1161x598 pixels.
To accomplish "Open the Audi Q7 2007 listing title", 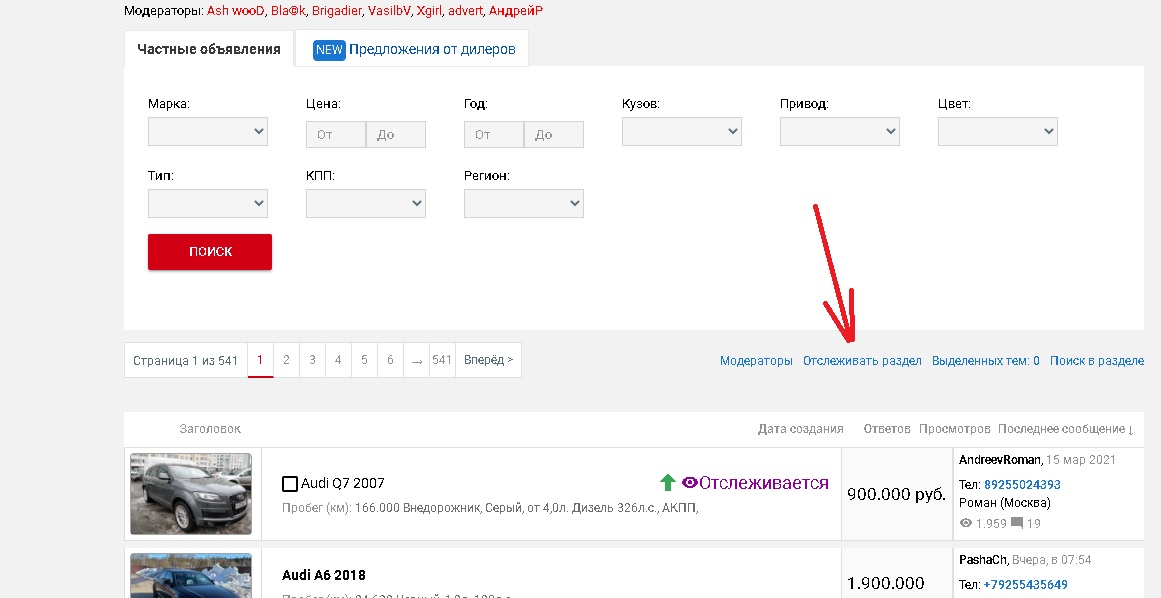I will pos(343,483).
